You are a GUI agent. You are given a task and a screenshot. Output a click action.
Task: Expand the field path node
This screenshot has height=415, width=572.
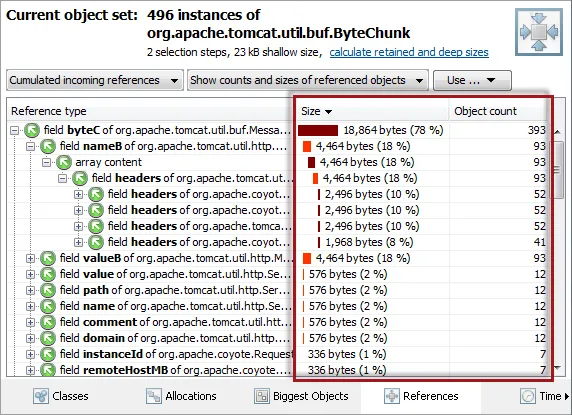pyautogui.click(x=31, y=290)
